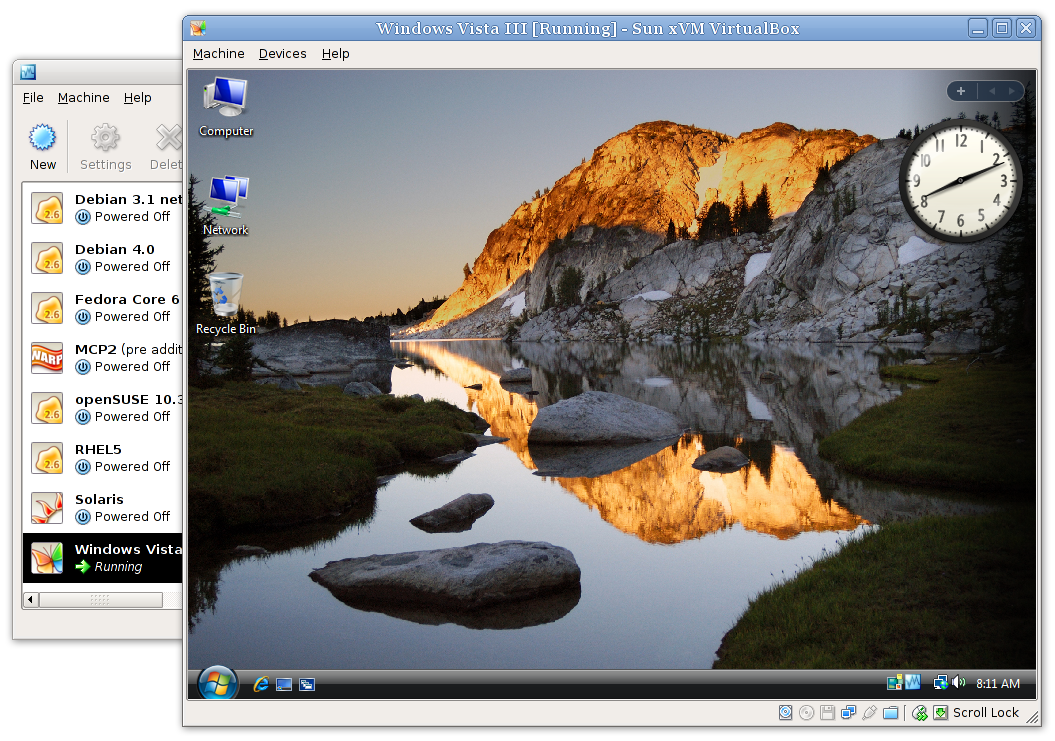The height and width of the screenshot is (741, 1055).
Task: Select the Debian 3.1 net VM entry
Action: click(x=103, y=208)
